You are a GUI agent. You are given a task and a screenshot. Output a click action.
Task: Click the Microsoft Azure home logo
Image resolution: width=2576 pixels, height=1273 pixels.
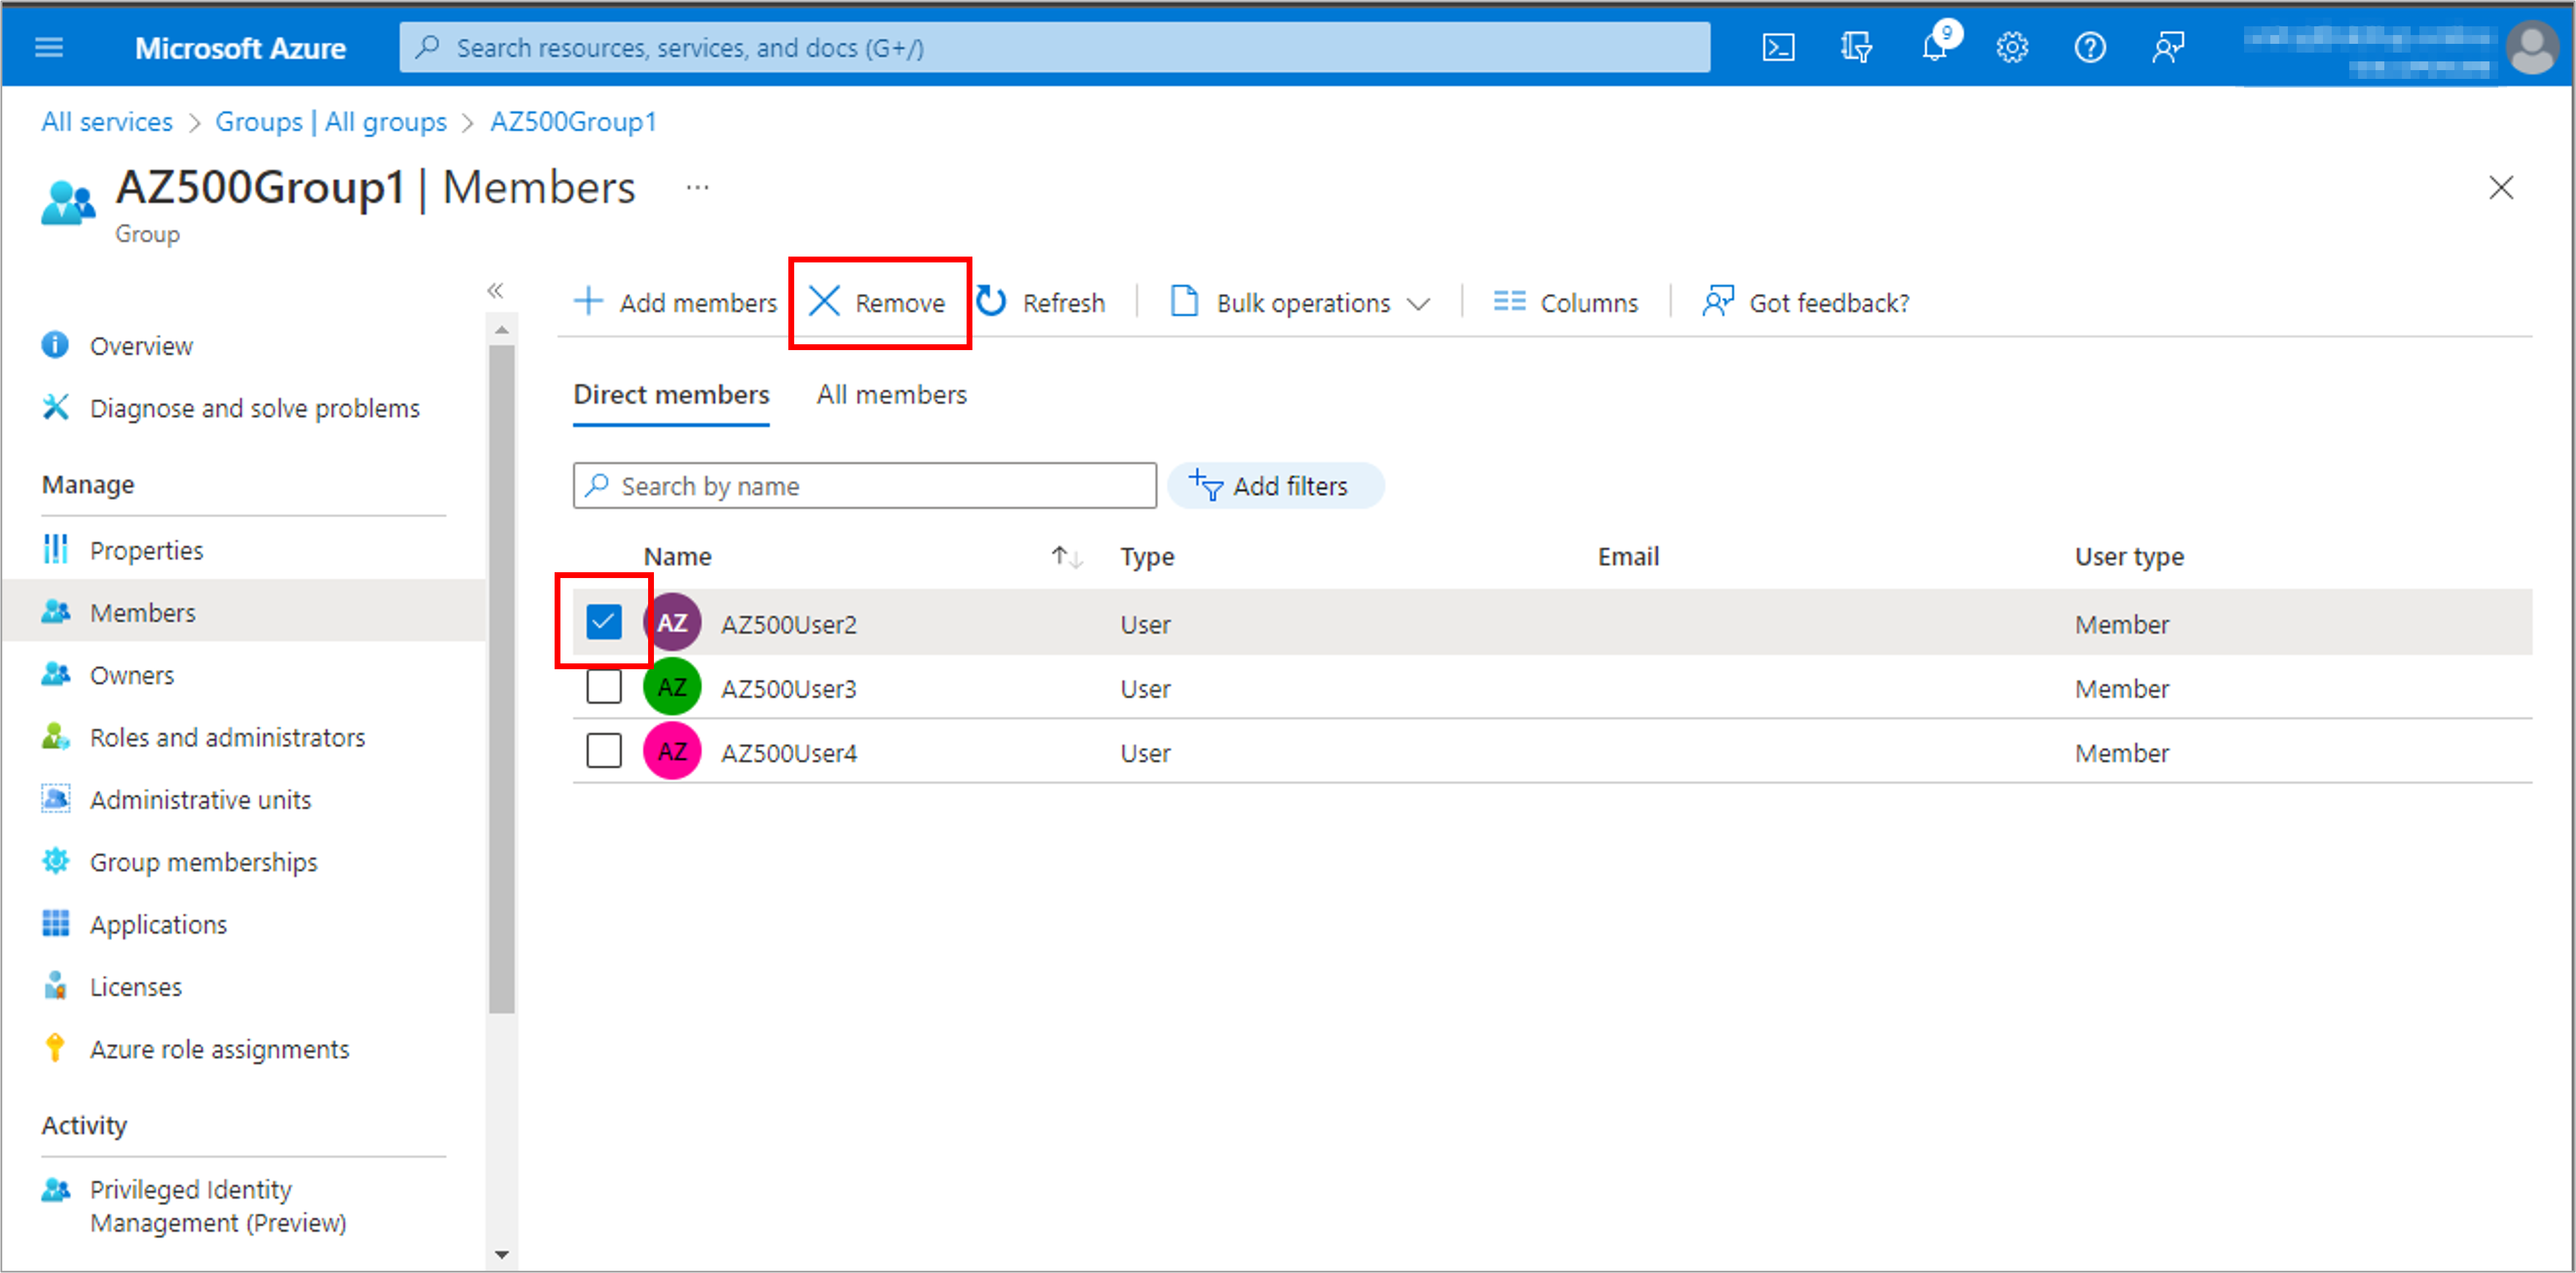240,48
